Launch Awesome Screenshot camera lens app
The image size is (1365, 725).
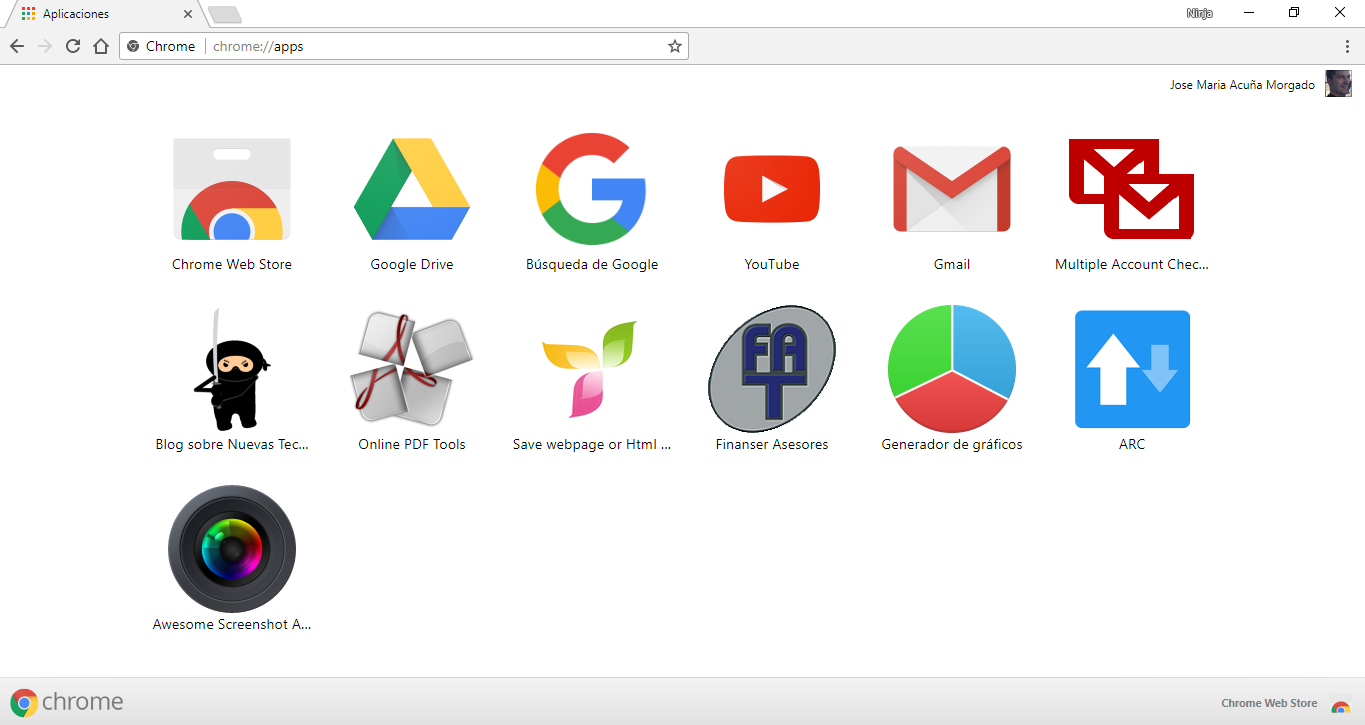232,549
